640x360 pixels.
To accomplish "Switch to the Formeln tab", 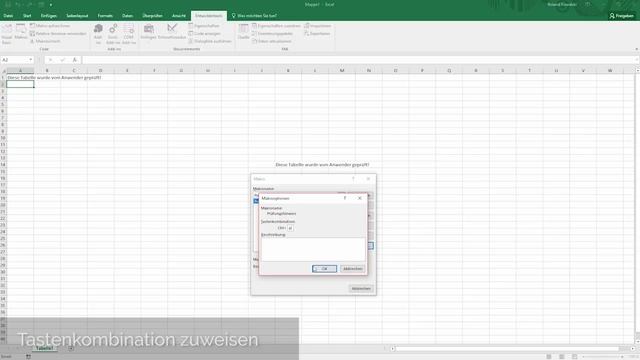I will [105, 16].
